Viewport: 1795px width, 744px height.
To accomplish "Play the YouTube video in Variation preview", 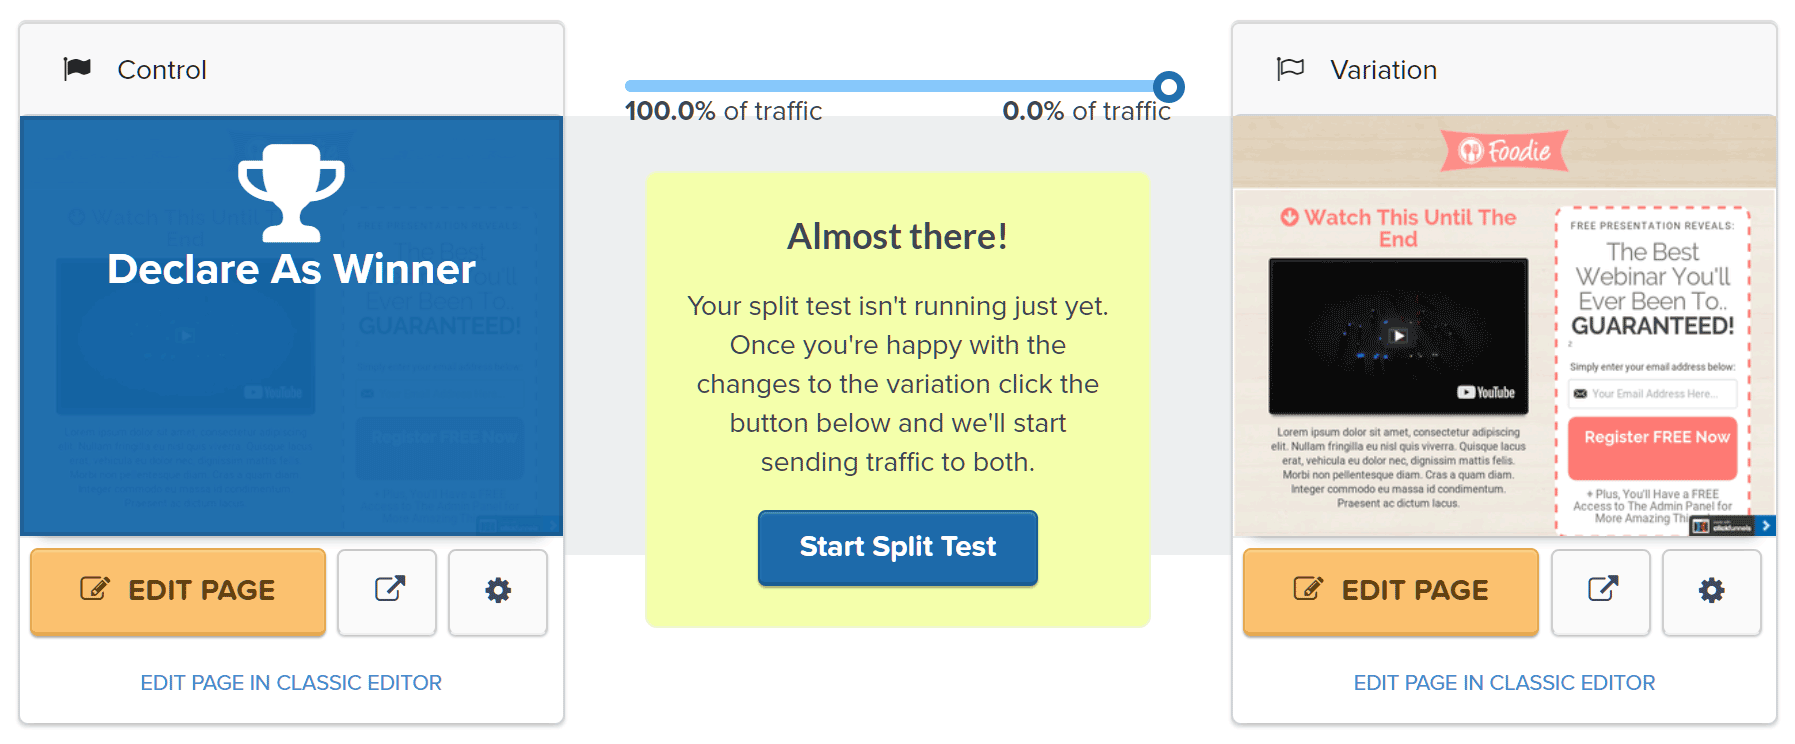I will 1399,336.
